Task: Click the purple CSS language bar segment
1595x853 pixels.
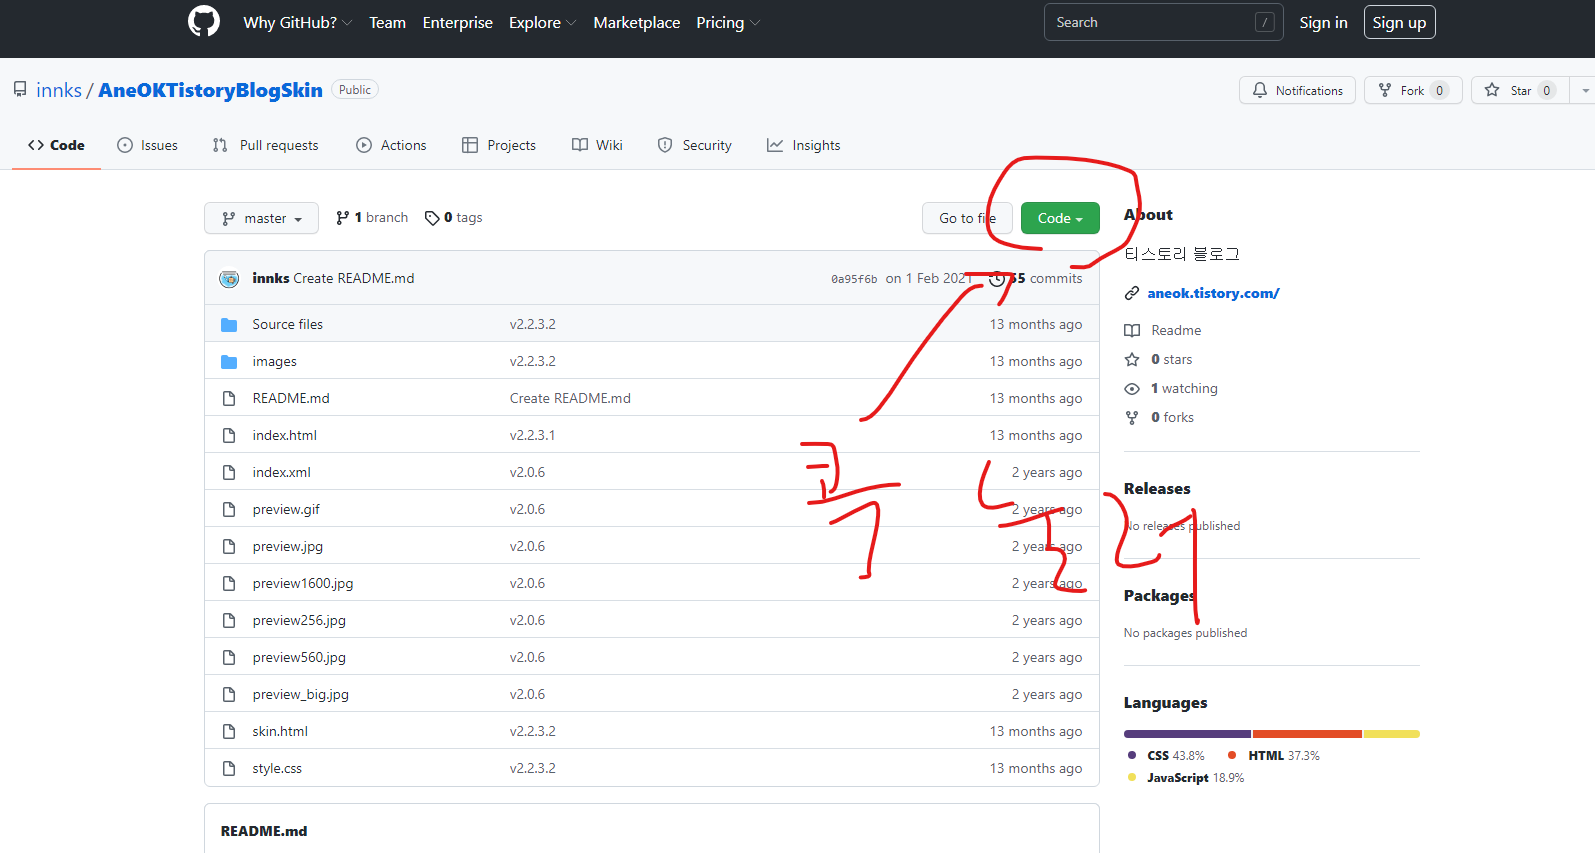Action: (1187, 734)
